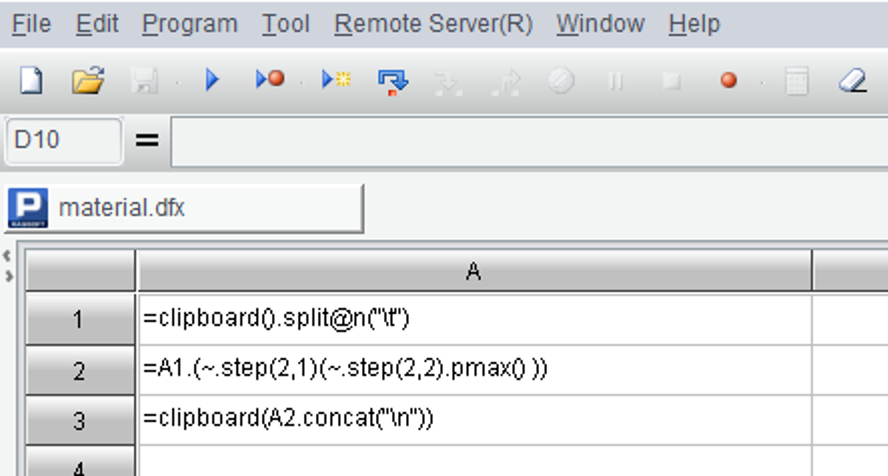The image size is (888, 476).
Task: Open the Edit menu
Action: (97, 24)
